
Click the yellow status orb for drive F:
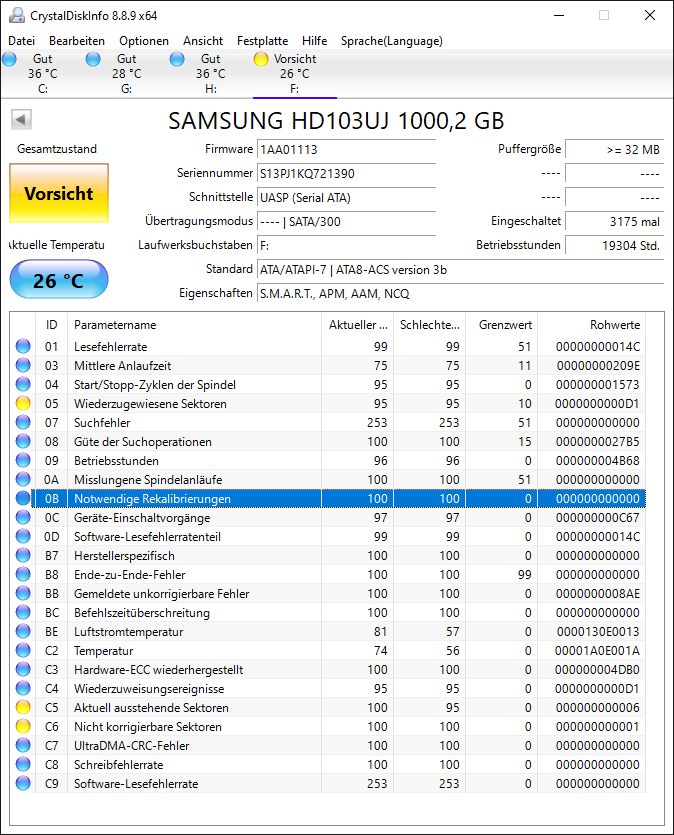[261, 59]
